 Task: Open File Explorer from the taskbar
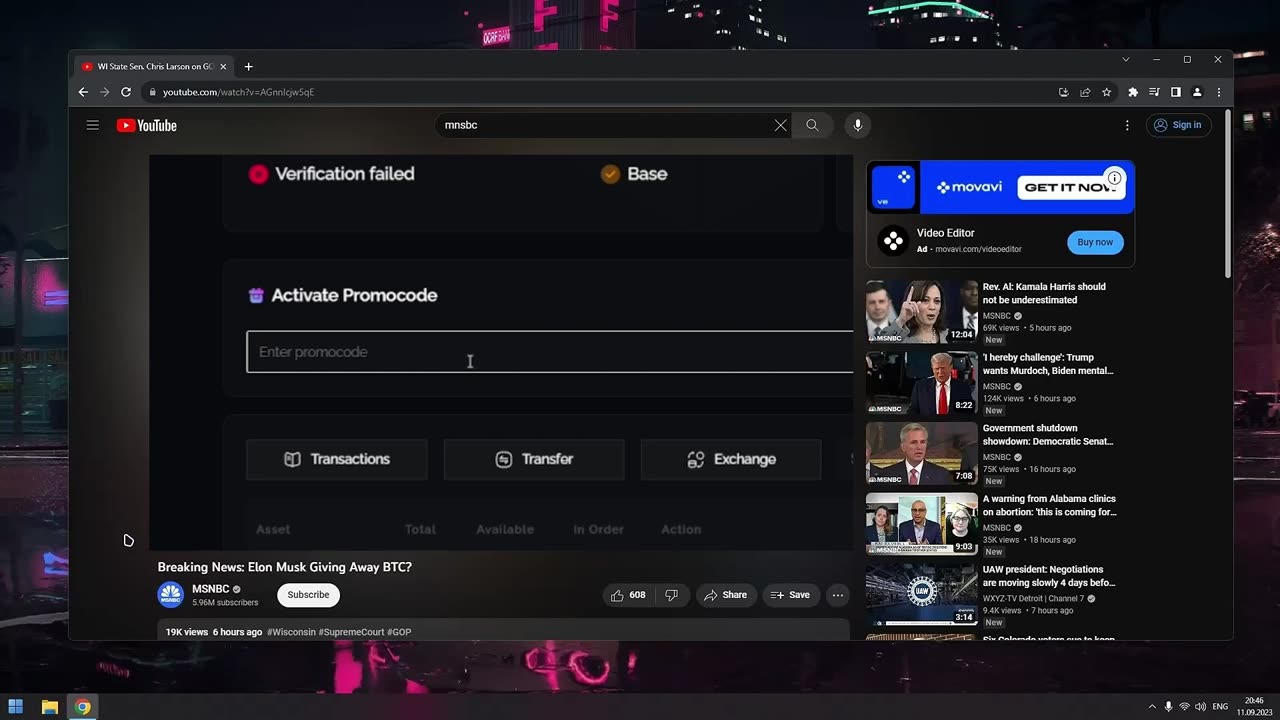pyautogui.click(x=49, y=707)
